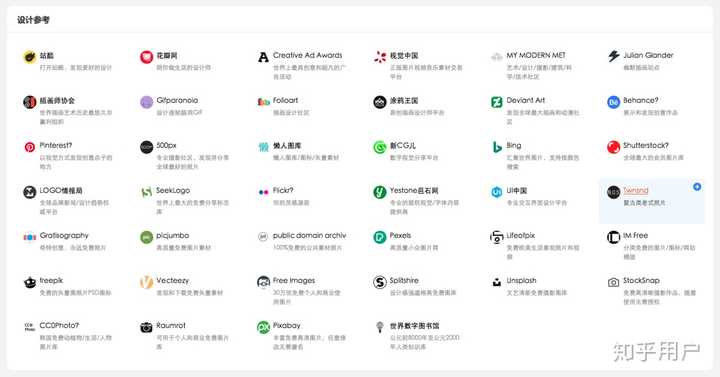Click the Gratisography colorful icon
Image resolution: width=720 pixels, height=377 pixels.
[30, 237]
